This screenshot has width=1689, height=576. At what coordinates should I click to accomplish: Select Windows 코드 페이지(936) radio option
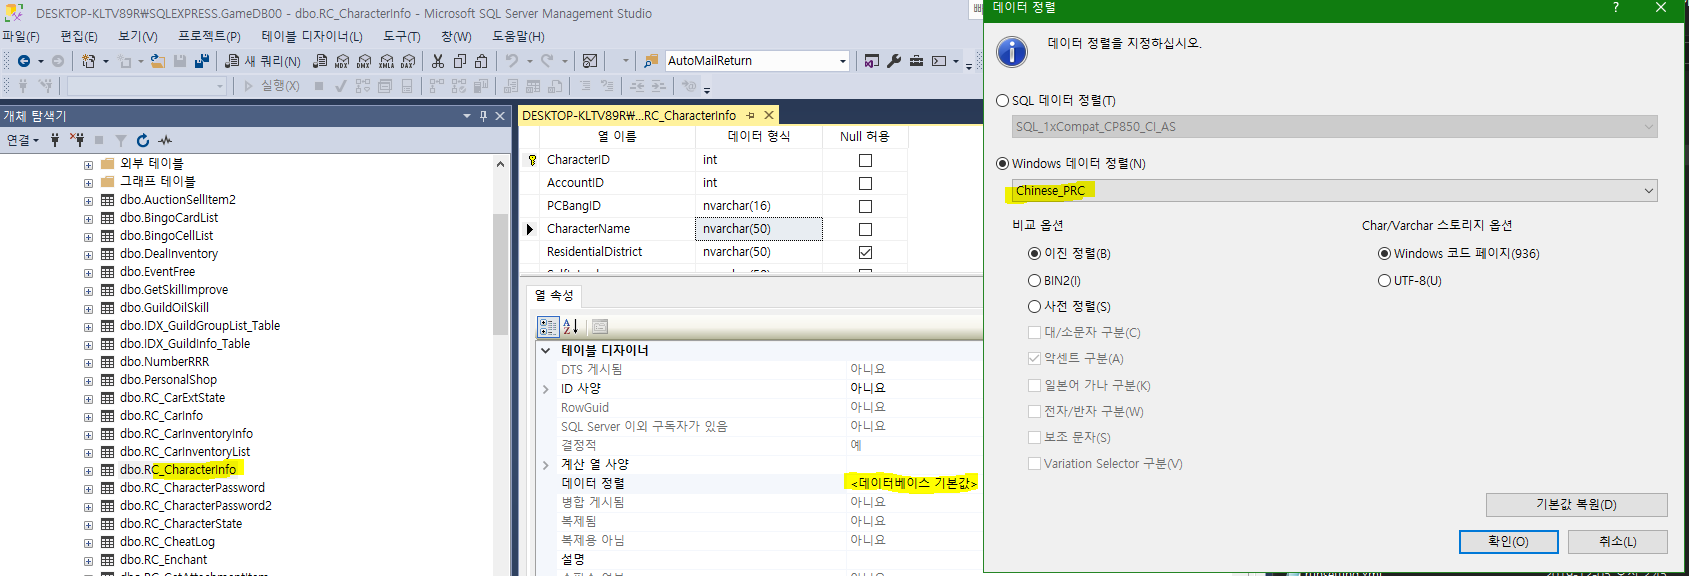point(1384,253)
